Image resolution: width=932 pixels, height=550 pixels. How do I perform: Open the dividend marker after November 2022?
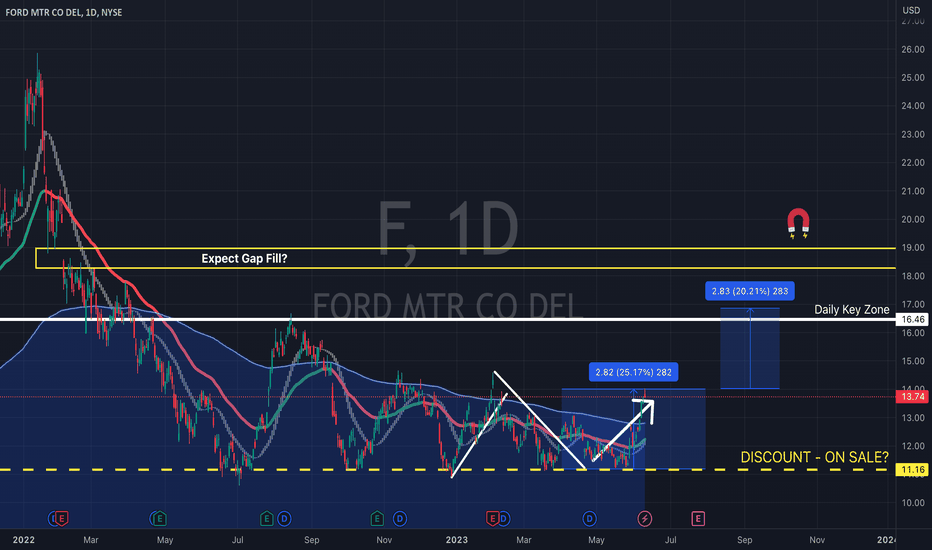(x=400, y=518)
